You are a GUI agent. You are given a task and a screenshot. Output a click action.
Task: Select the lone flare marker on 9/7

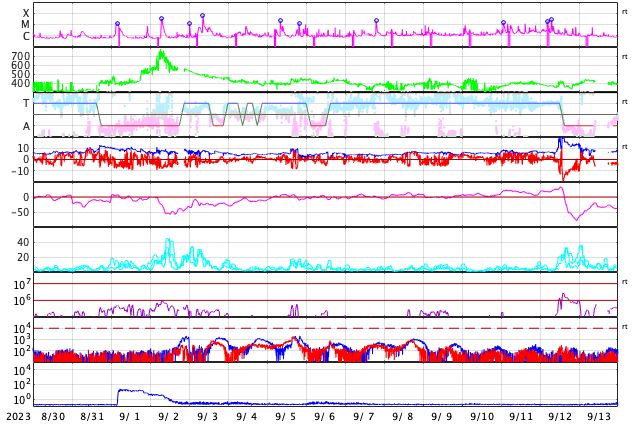[x=376, y=21]
